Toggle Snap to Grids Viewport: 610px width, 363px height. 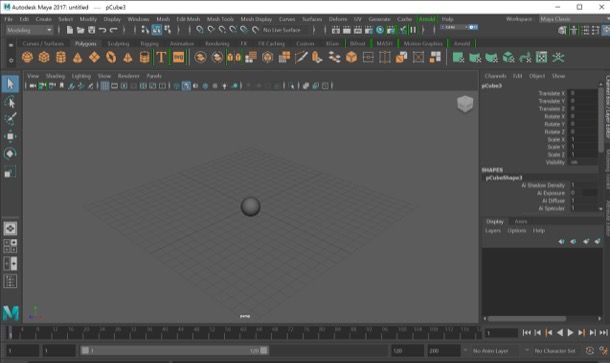pos(200,30)
